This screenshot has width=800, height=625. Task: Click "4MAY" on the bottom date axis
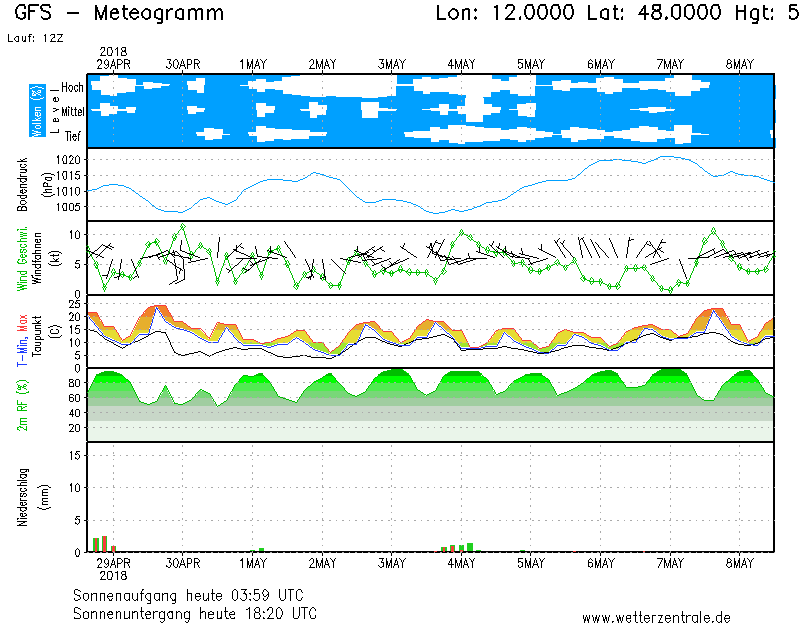(x=461, y=563)
